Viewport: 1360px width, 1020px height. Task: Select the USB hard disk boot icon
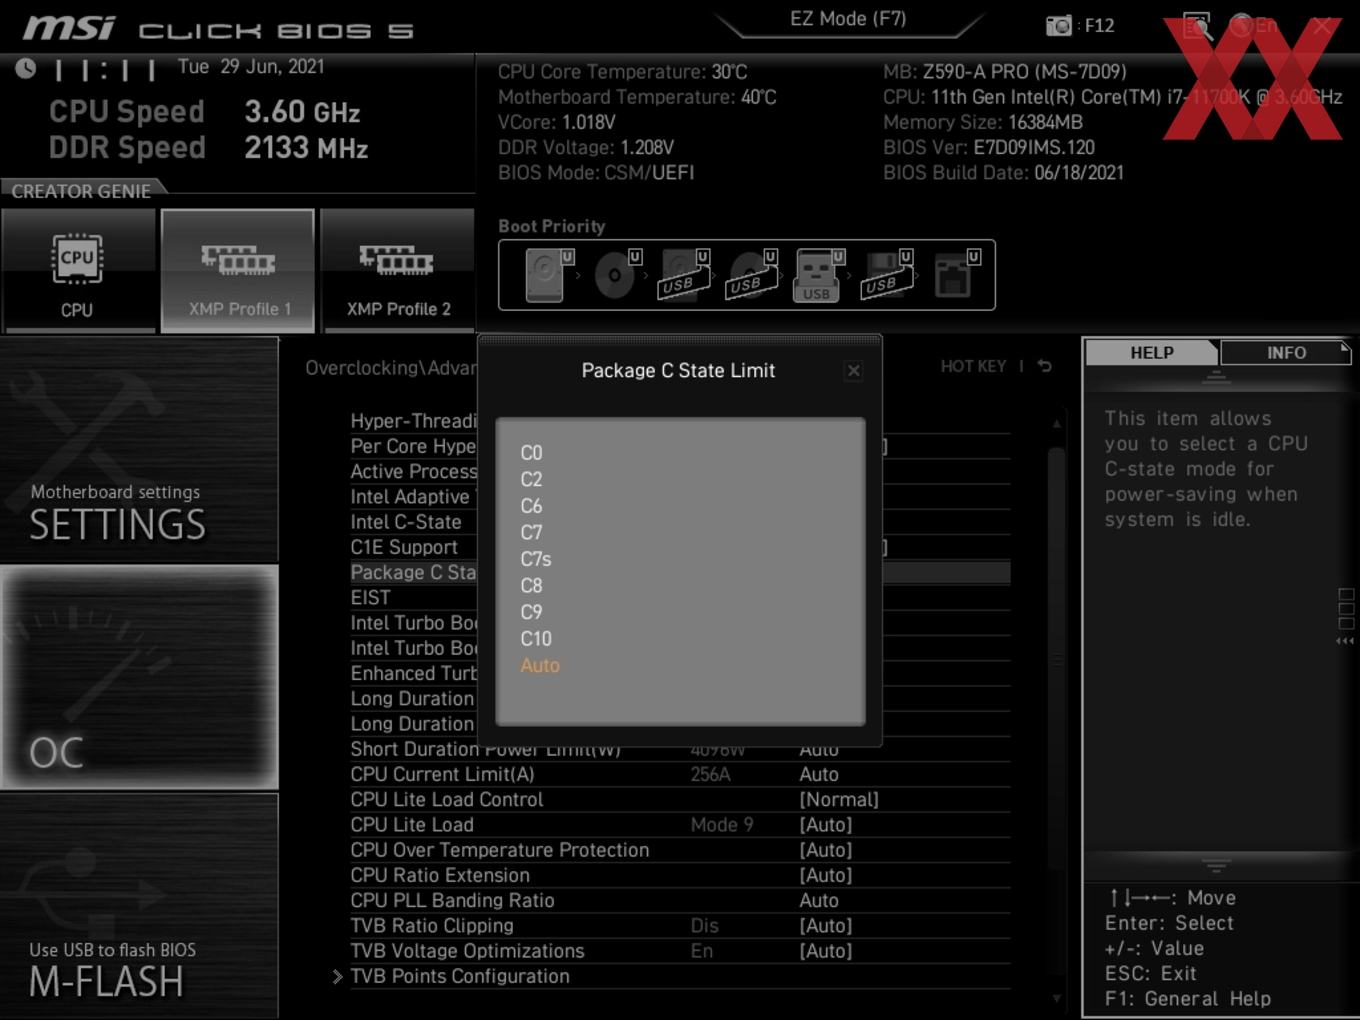click(682, 275)
